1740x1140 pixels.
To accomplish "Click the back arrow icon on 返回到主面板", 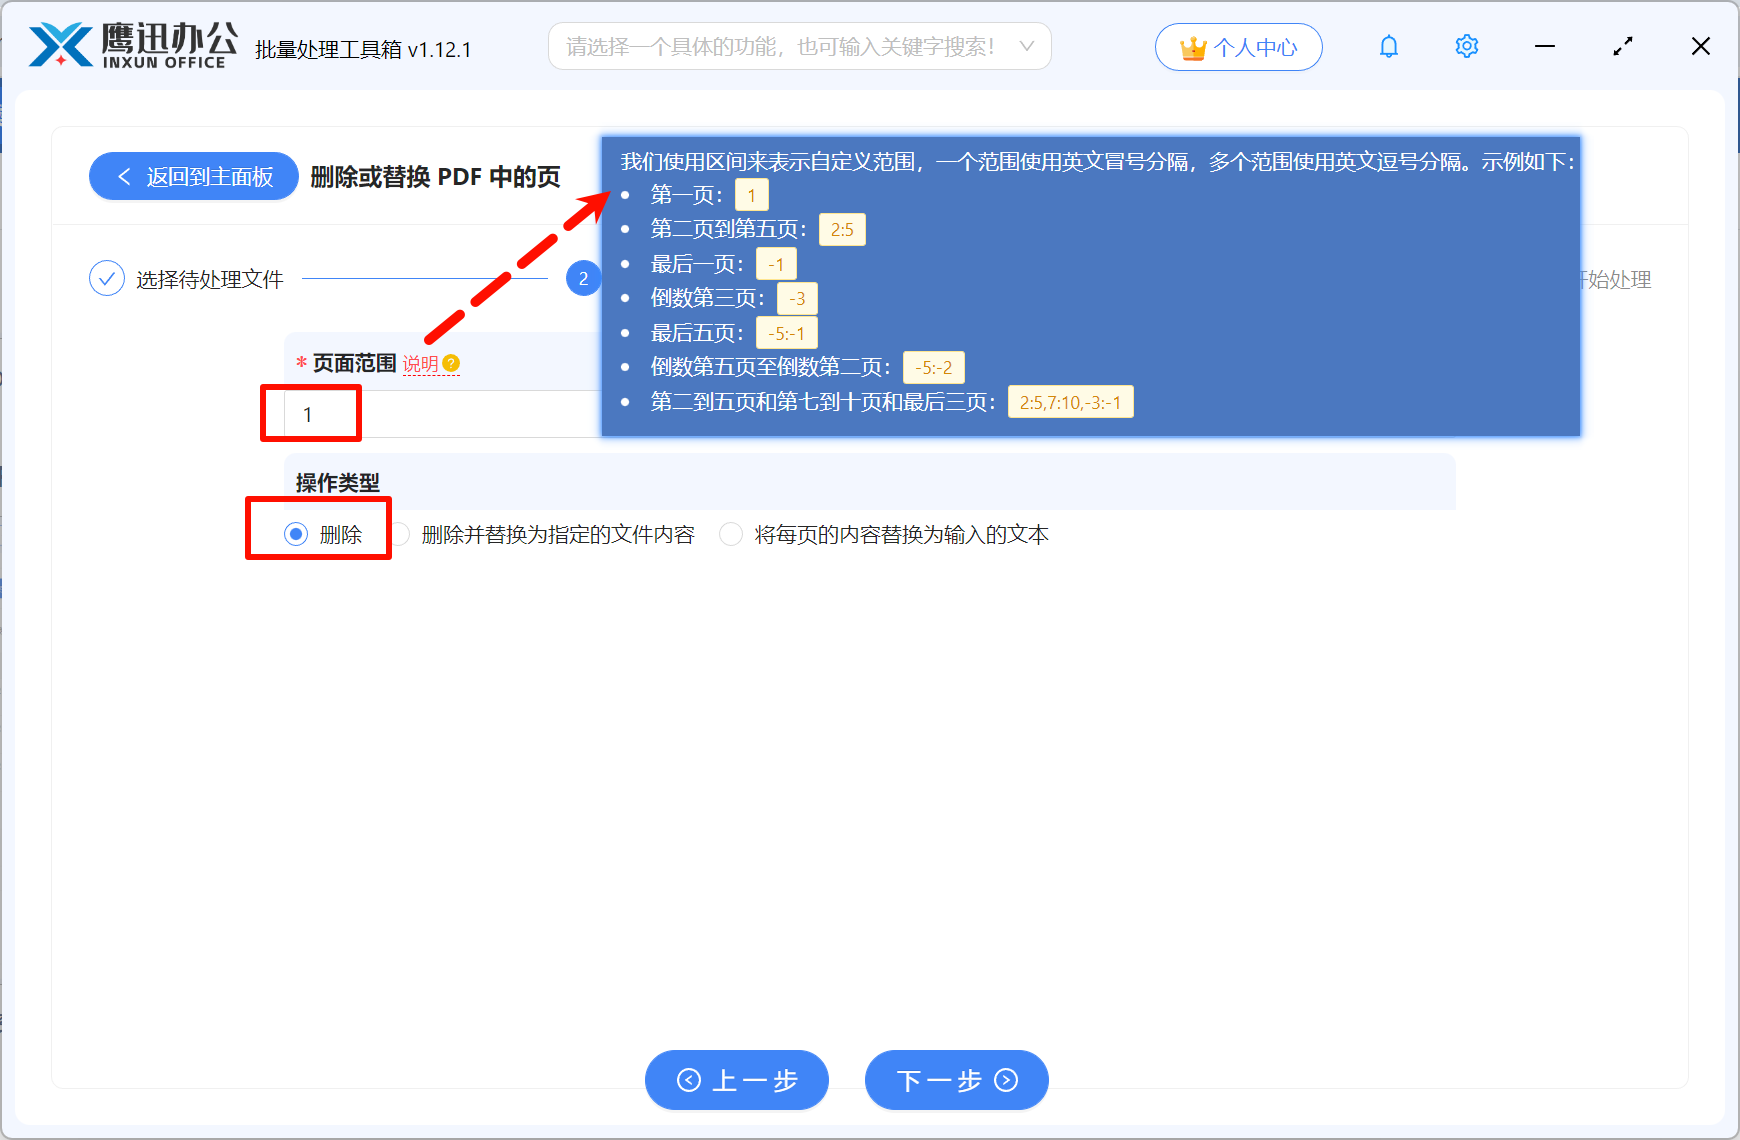I will pos(123,176).
